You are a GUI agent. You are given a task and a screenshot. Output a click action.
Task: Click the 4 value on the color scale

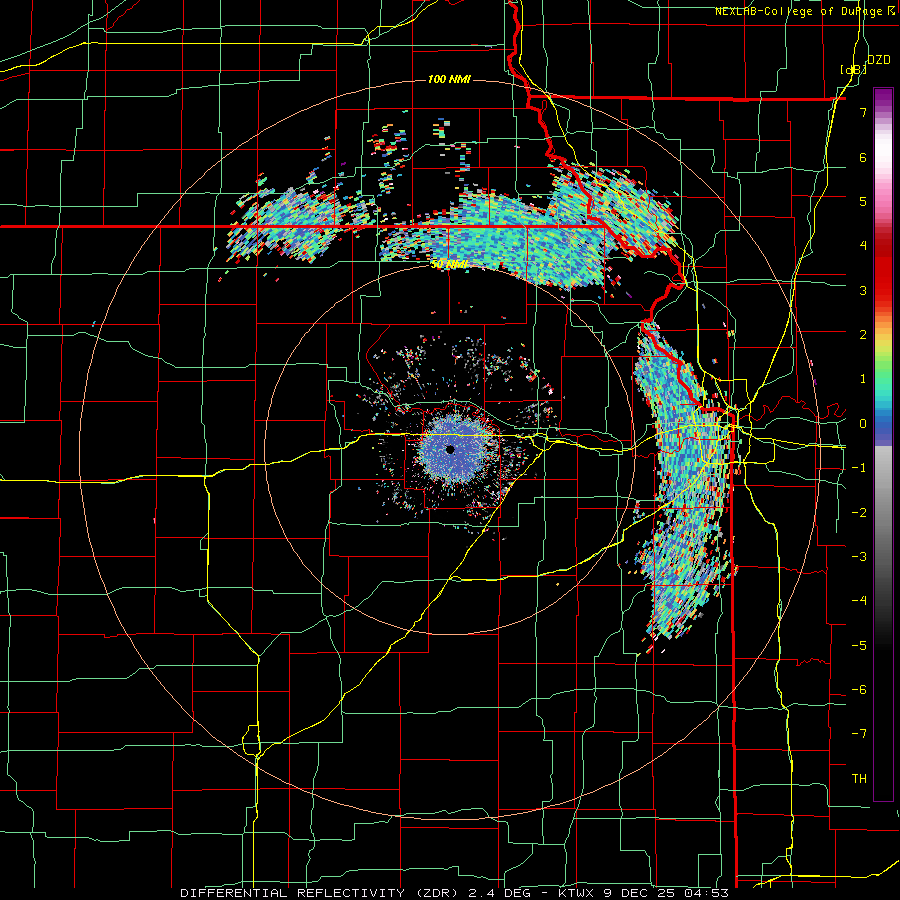tap(863, 246)
